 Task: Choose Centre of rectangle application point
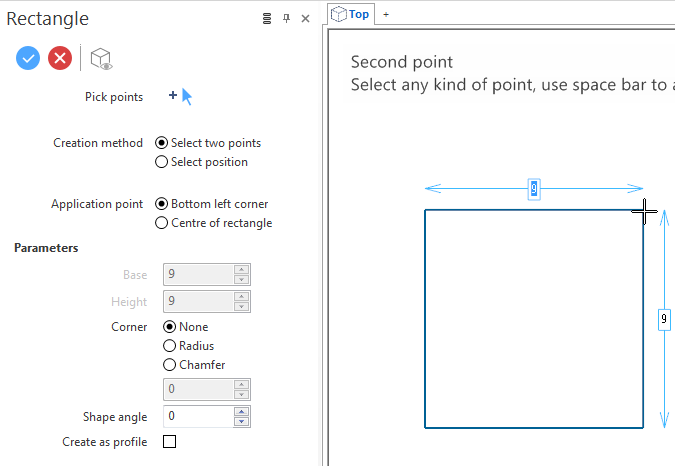[214, 223]
